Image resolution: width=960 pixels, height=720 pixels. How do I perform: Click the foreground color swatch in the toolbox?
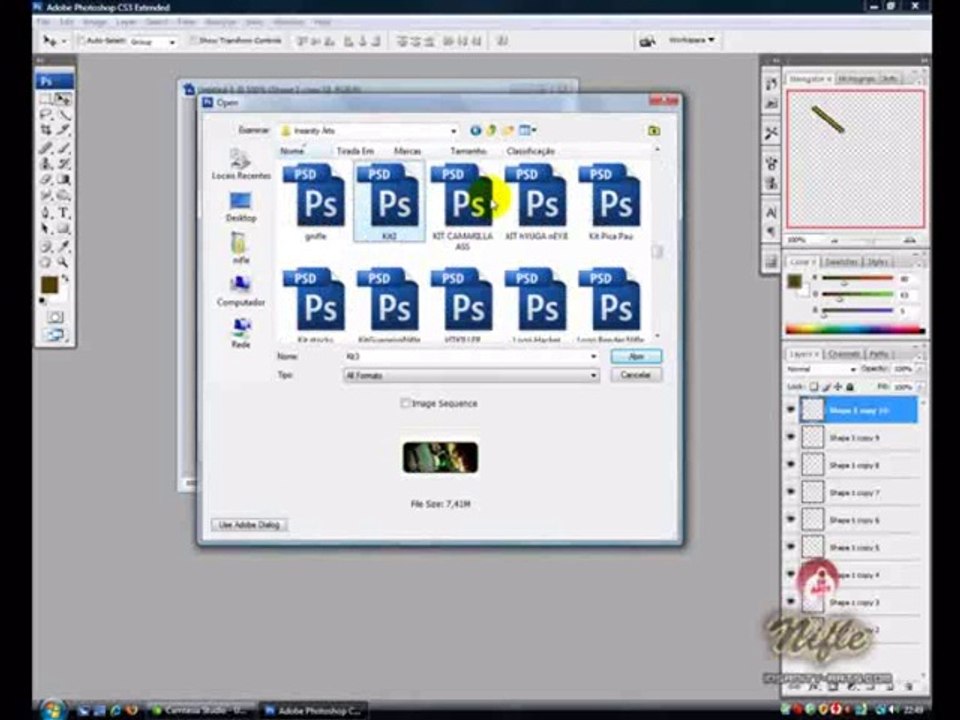(48, 285)
